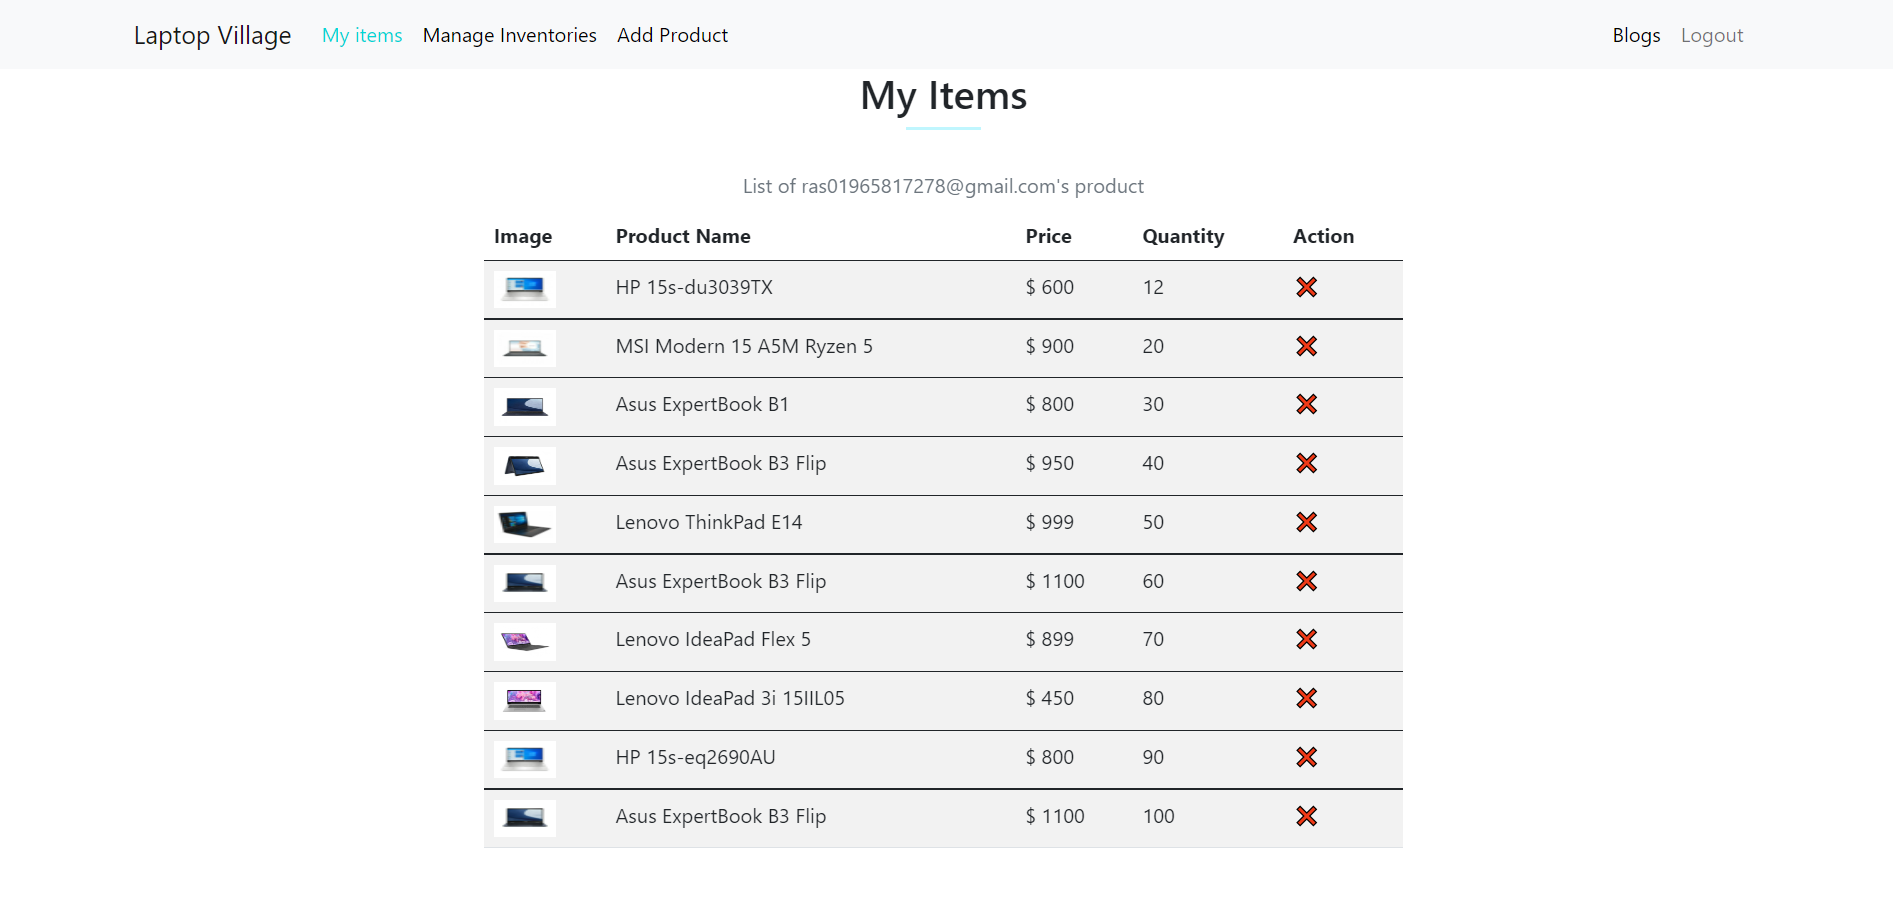Select the 'MSI Modern 15 A5M Ryzen 5' name
This screenshot has width=1893, height=900.
(x=744, y=346)
